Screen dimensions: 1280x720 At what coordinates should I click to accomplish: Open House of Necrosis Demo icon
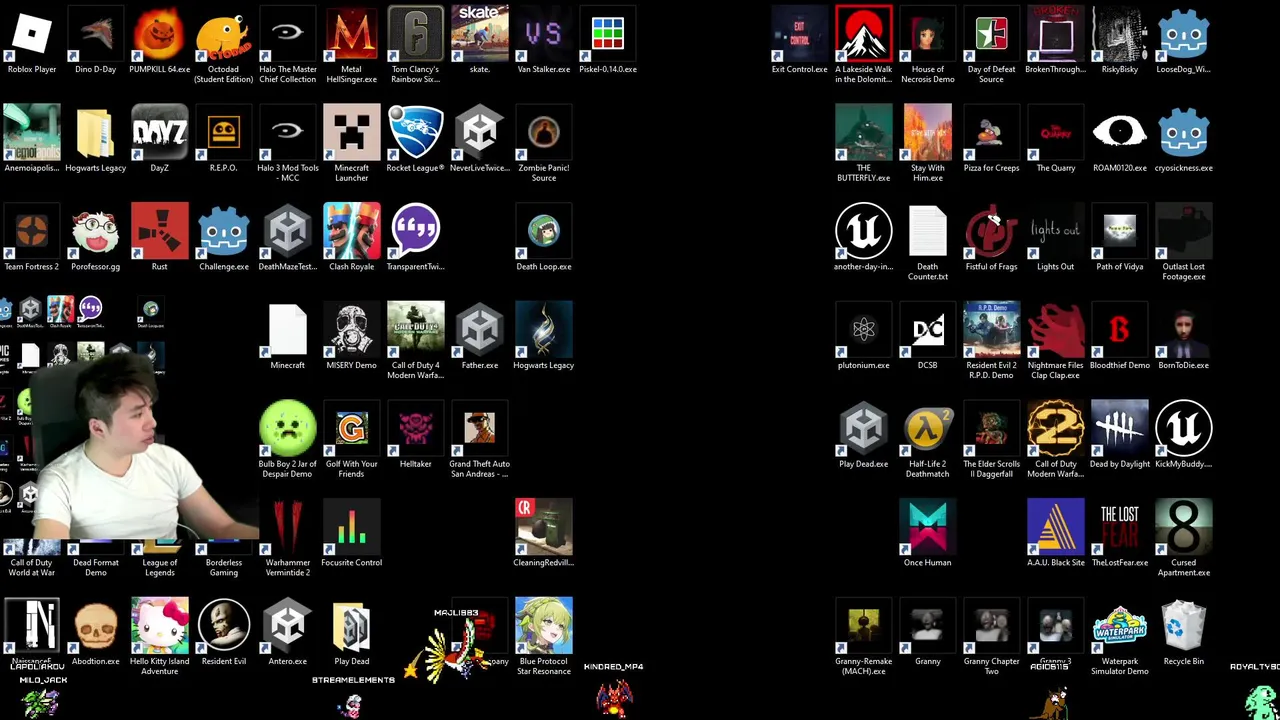pos(928,34)
